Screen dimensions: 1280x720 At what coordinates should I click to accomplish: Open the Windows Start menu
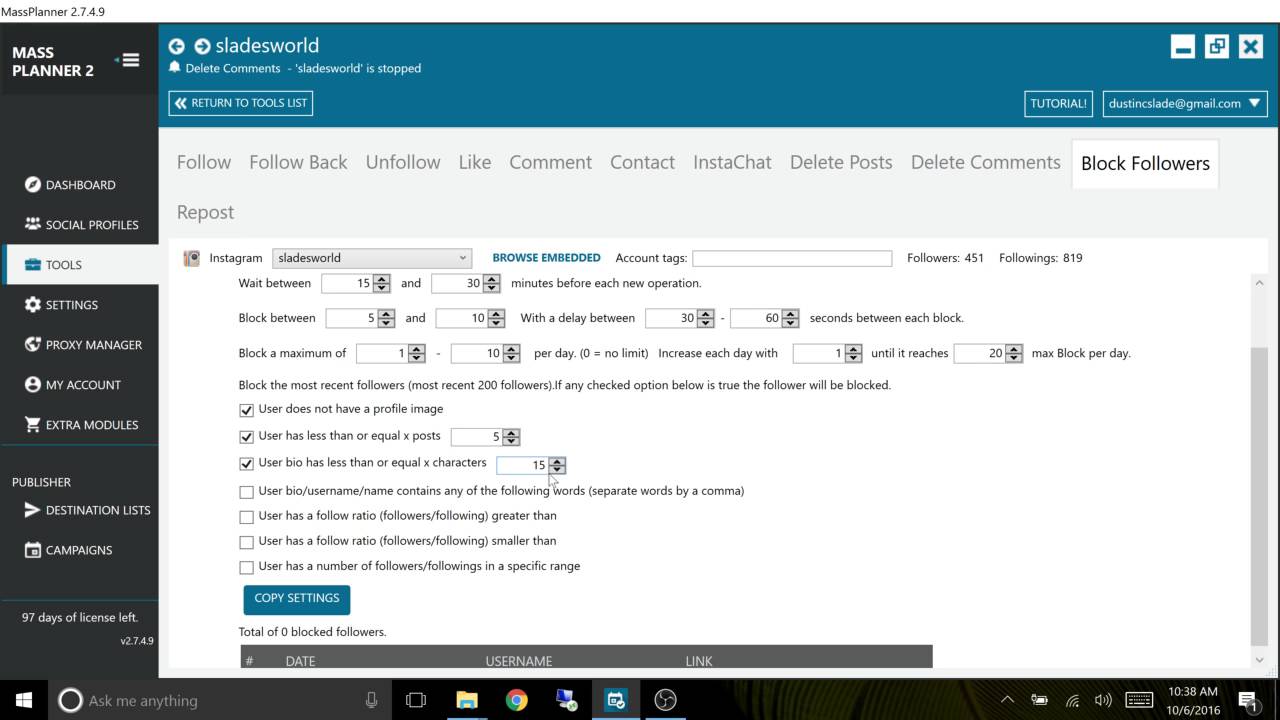coord(24,700)
